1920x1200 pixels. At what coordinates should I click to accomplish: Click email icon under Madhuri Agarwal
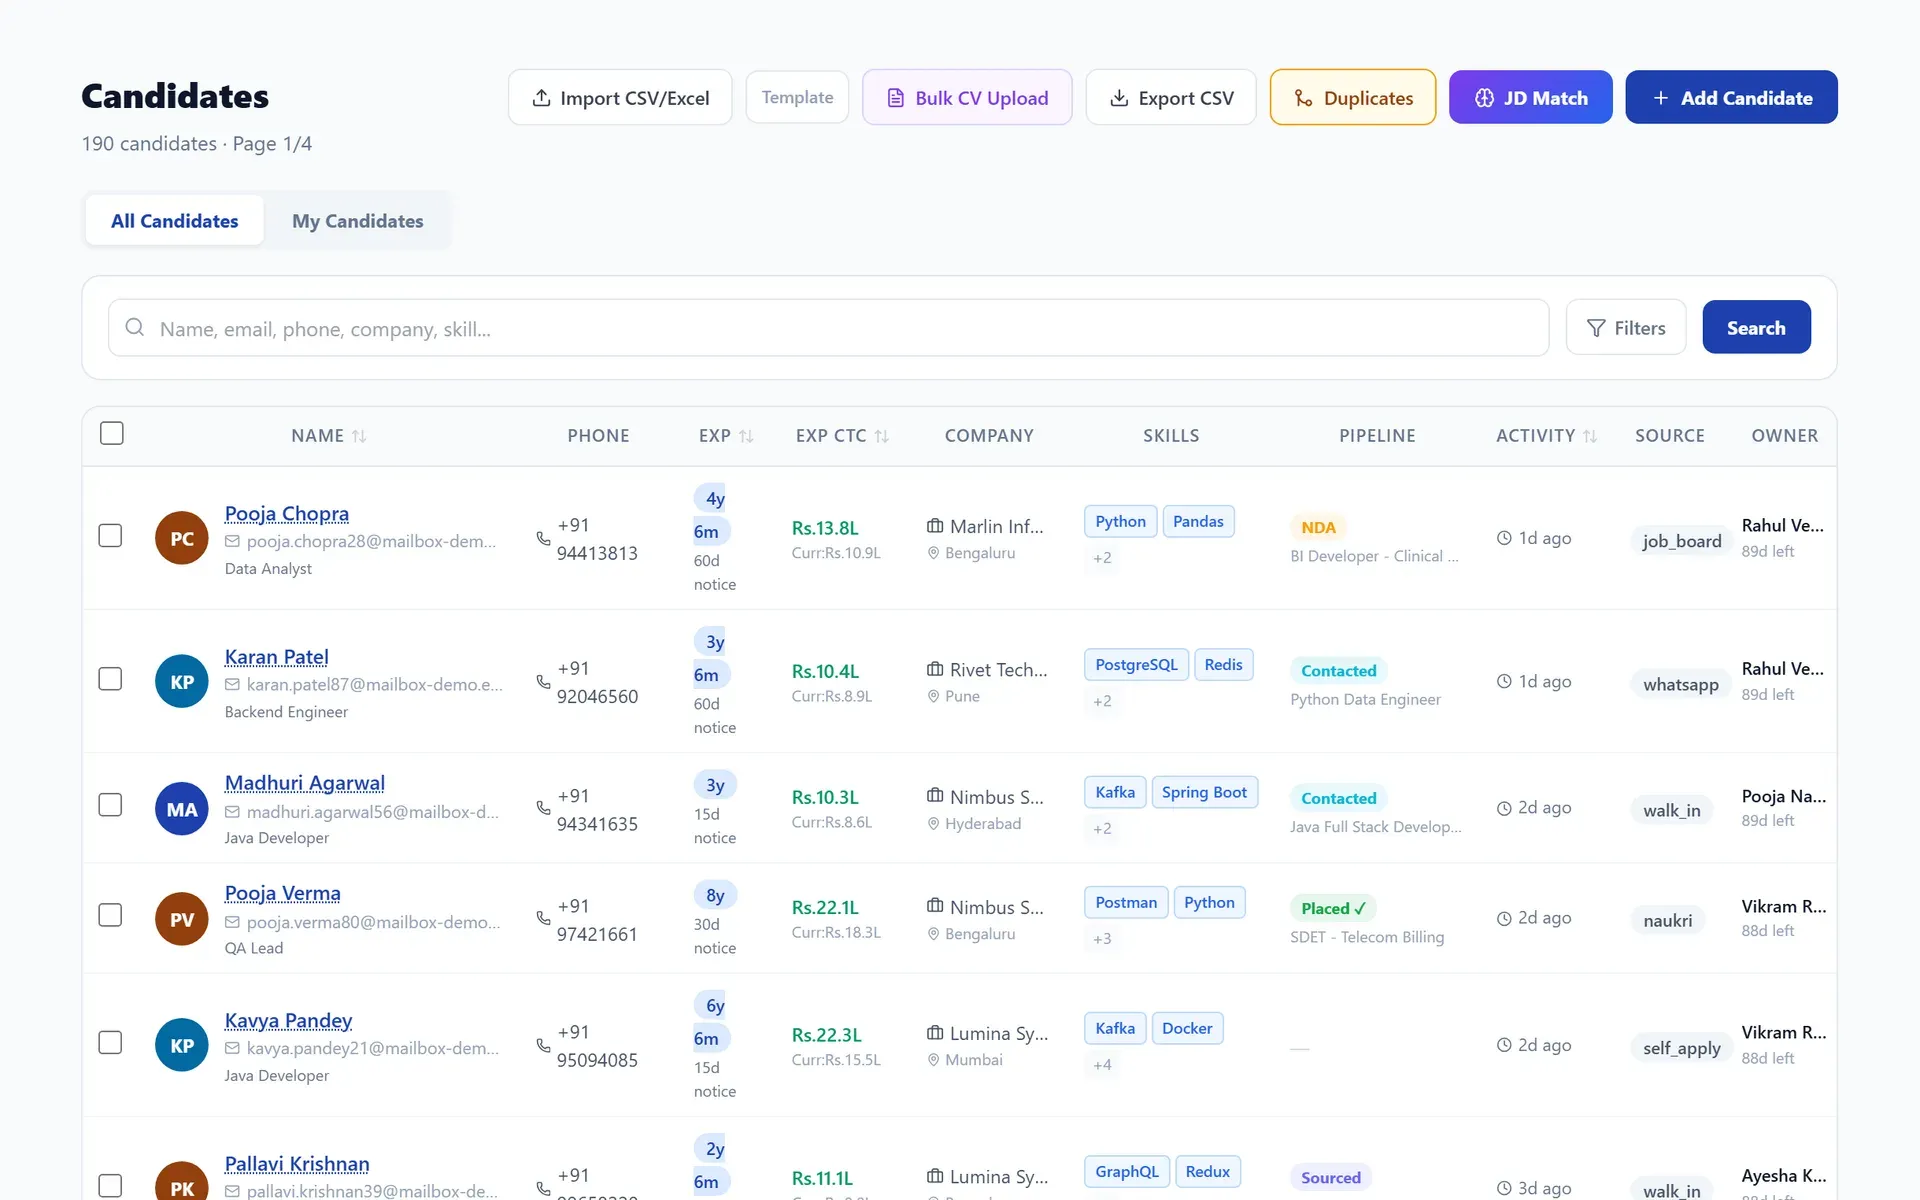(x=232, y=812)
